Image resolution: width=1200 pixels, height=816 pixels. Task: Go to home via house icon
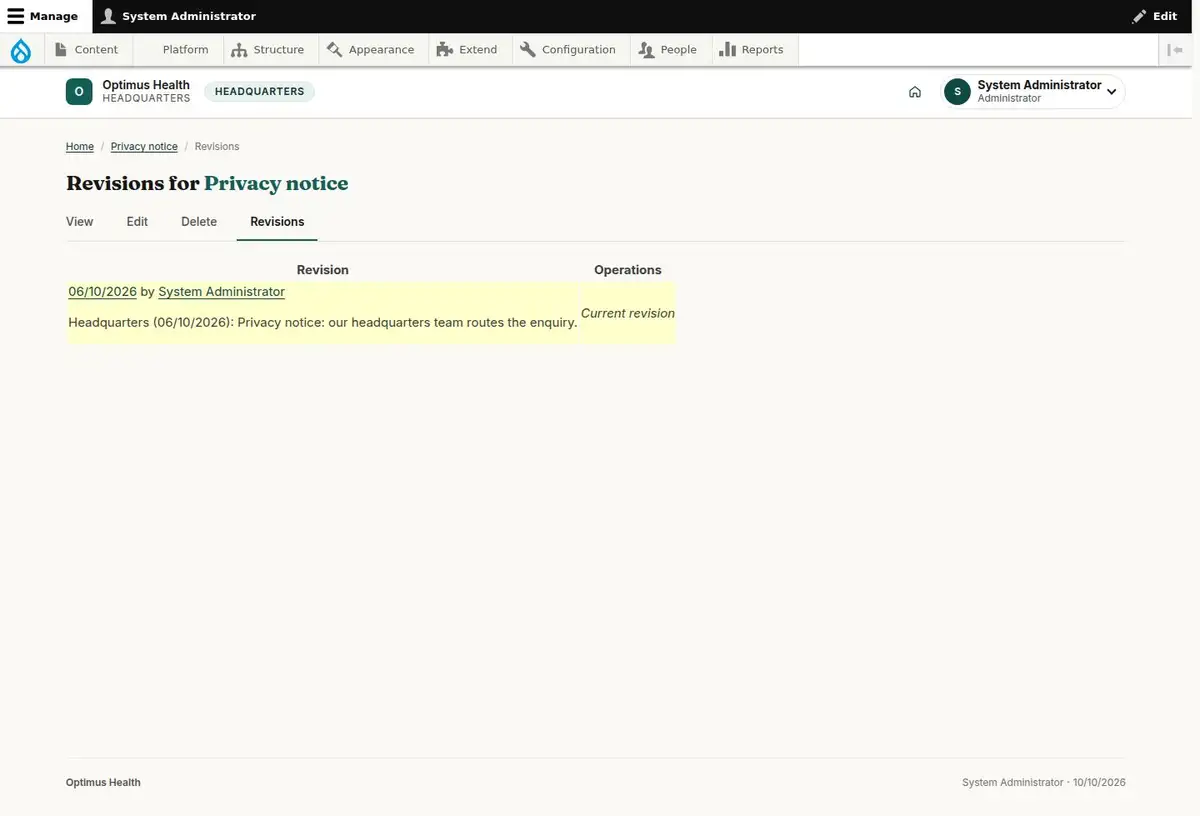click(915, 92)
